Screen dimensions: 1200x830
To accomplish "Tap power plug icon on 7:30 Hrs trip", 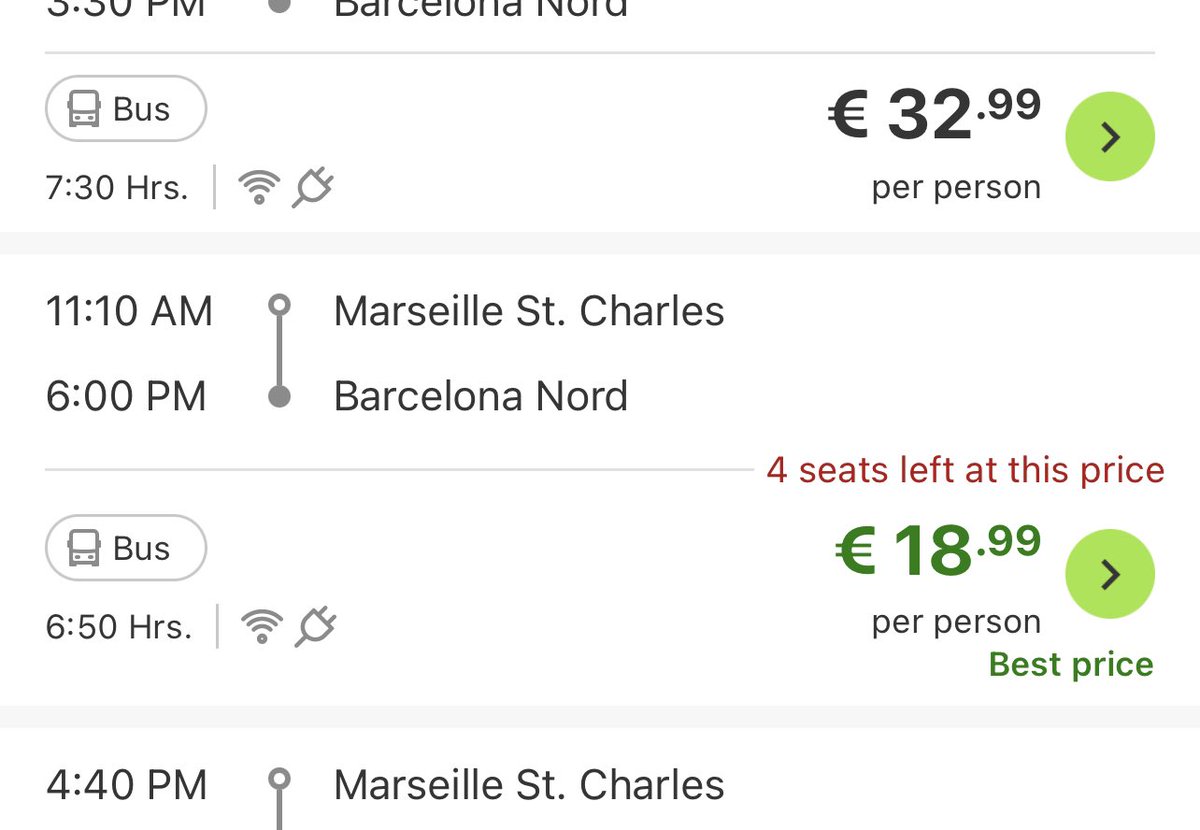I will pos(313,187).
